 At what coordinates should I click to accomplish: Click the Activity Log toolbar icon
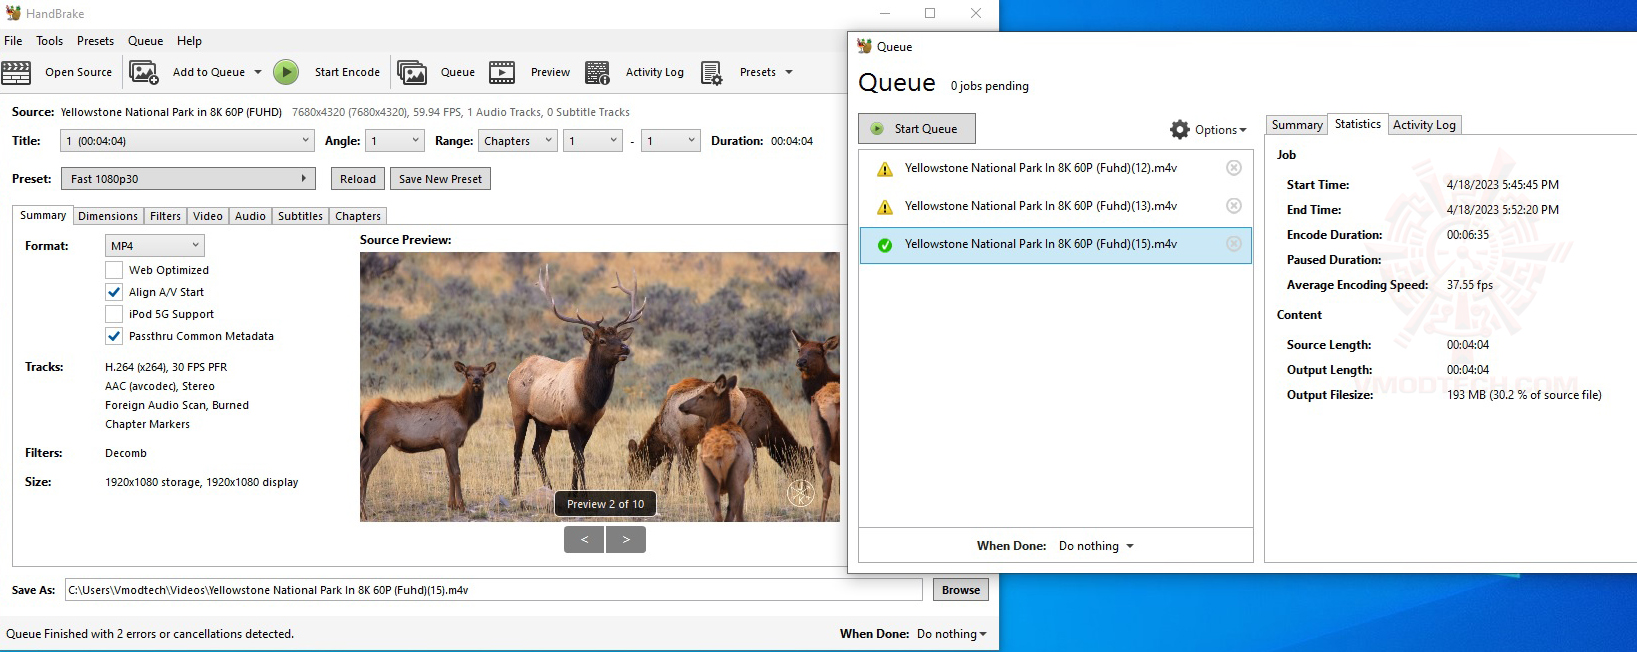tap(598, 72)
